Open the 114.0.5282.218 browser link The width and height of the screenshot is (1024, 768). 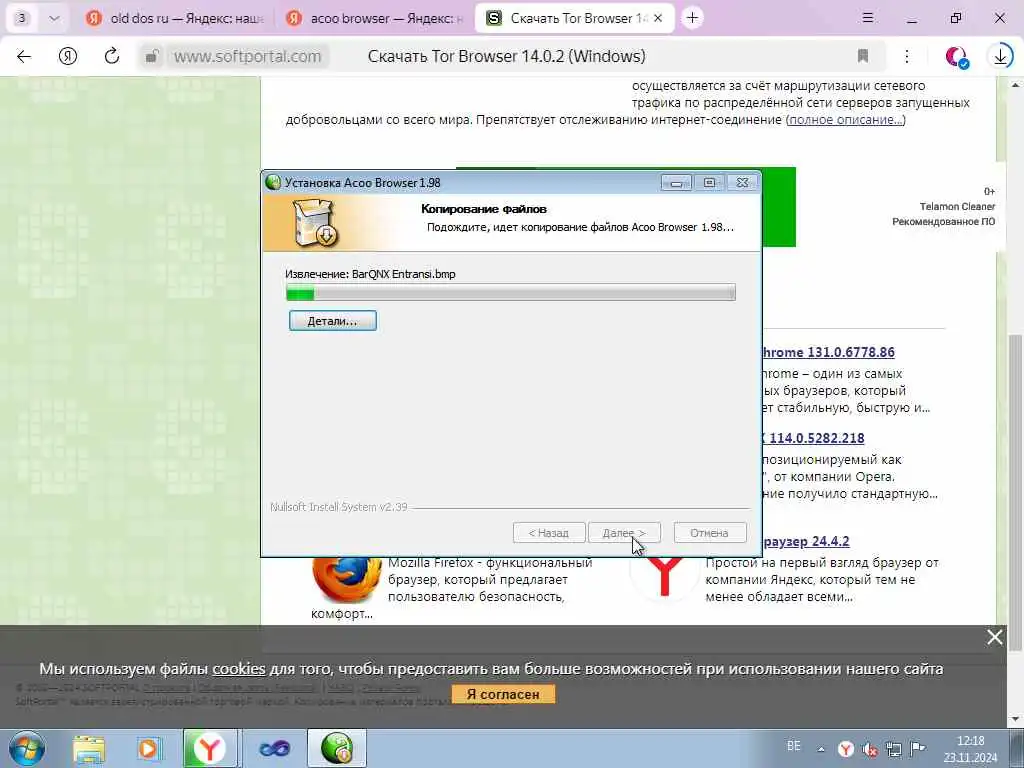tap(813, 438)
